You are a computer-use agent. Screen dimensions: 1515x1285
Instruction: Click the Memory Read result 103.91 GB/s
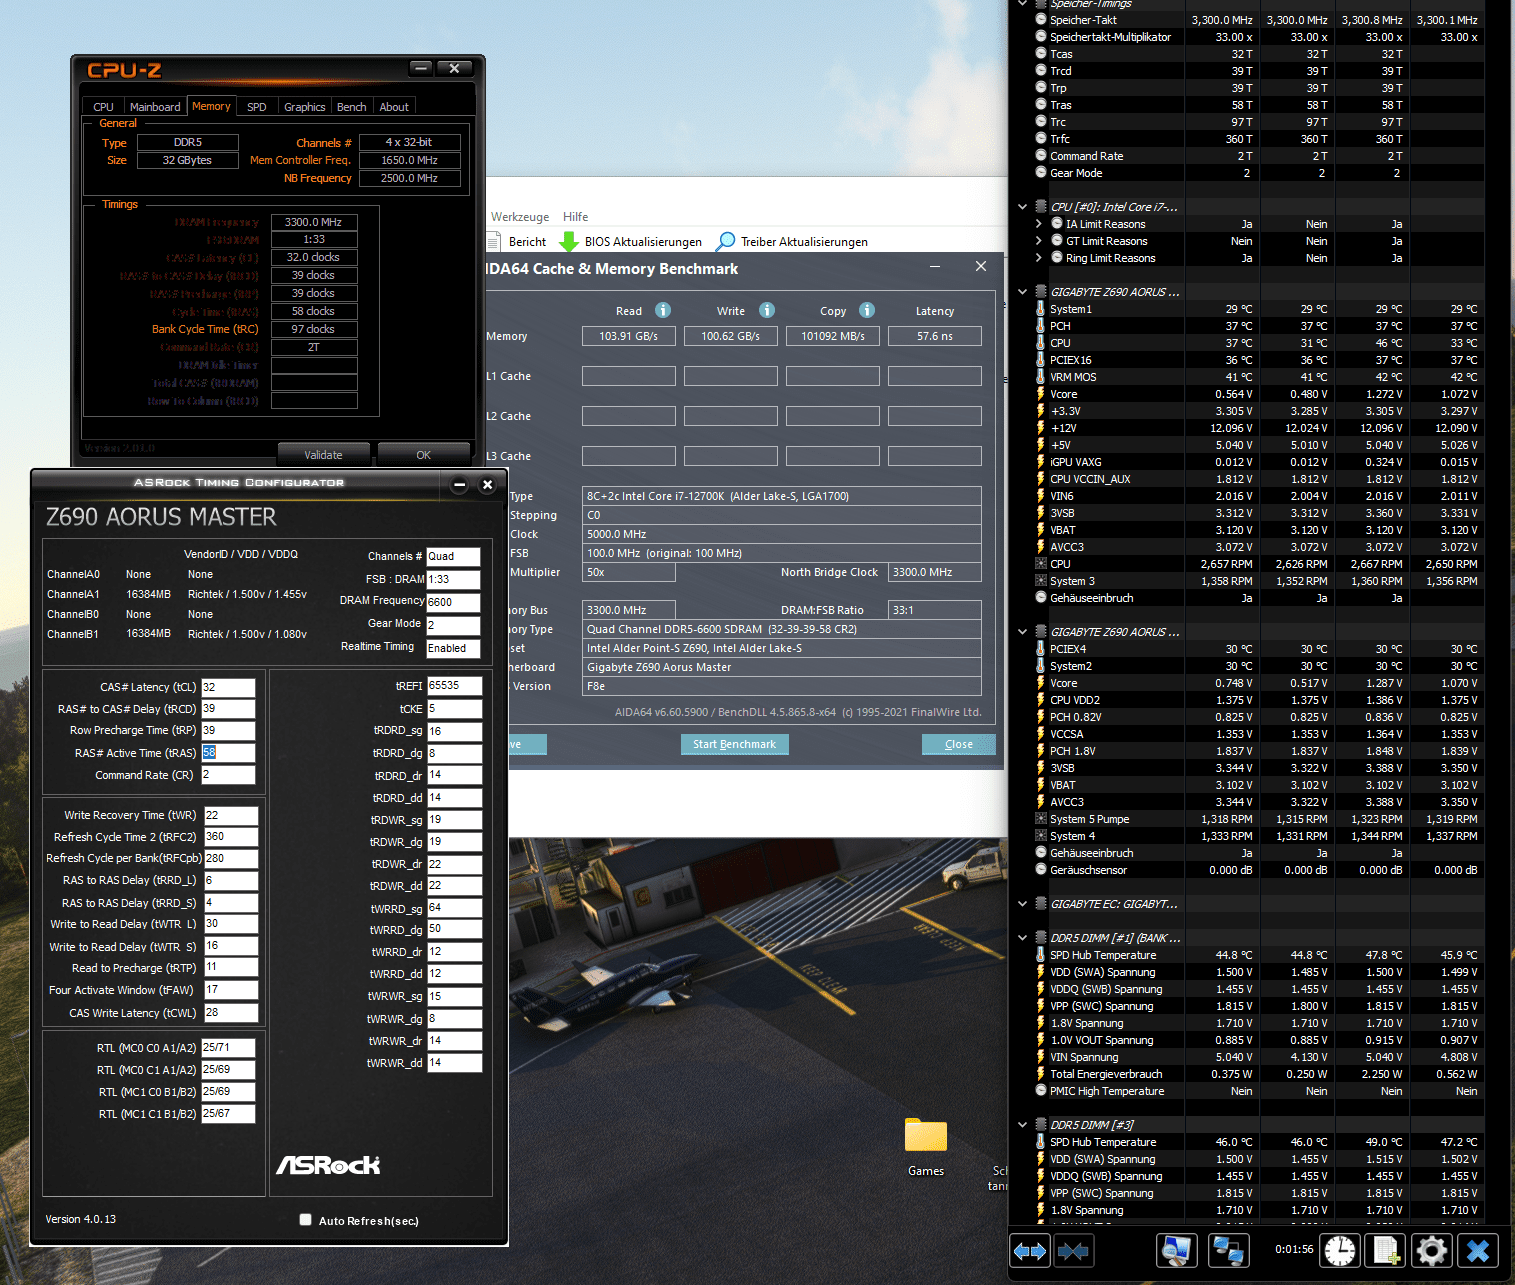coord(629,336)
